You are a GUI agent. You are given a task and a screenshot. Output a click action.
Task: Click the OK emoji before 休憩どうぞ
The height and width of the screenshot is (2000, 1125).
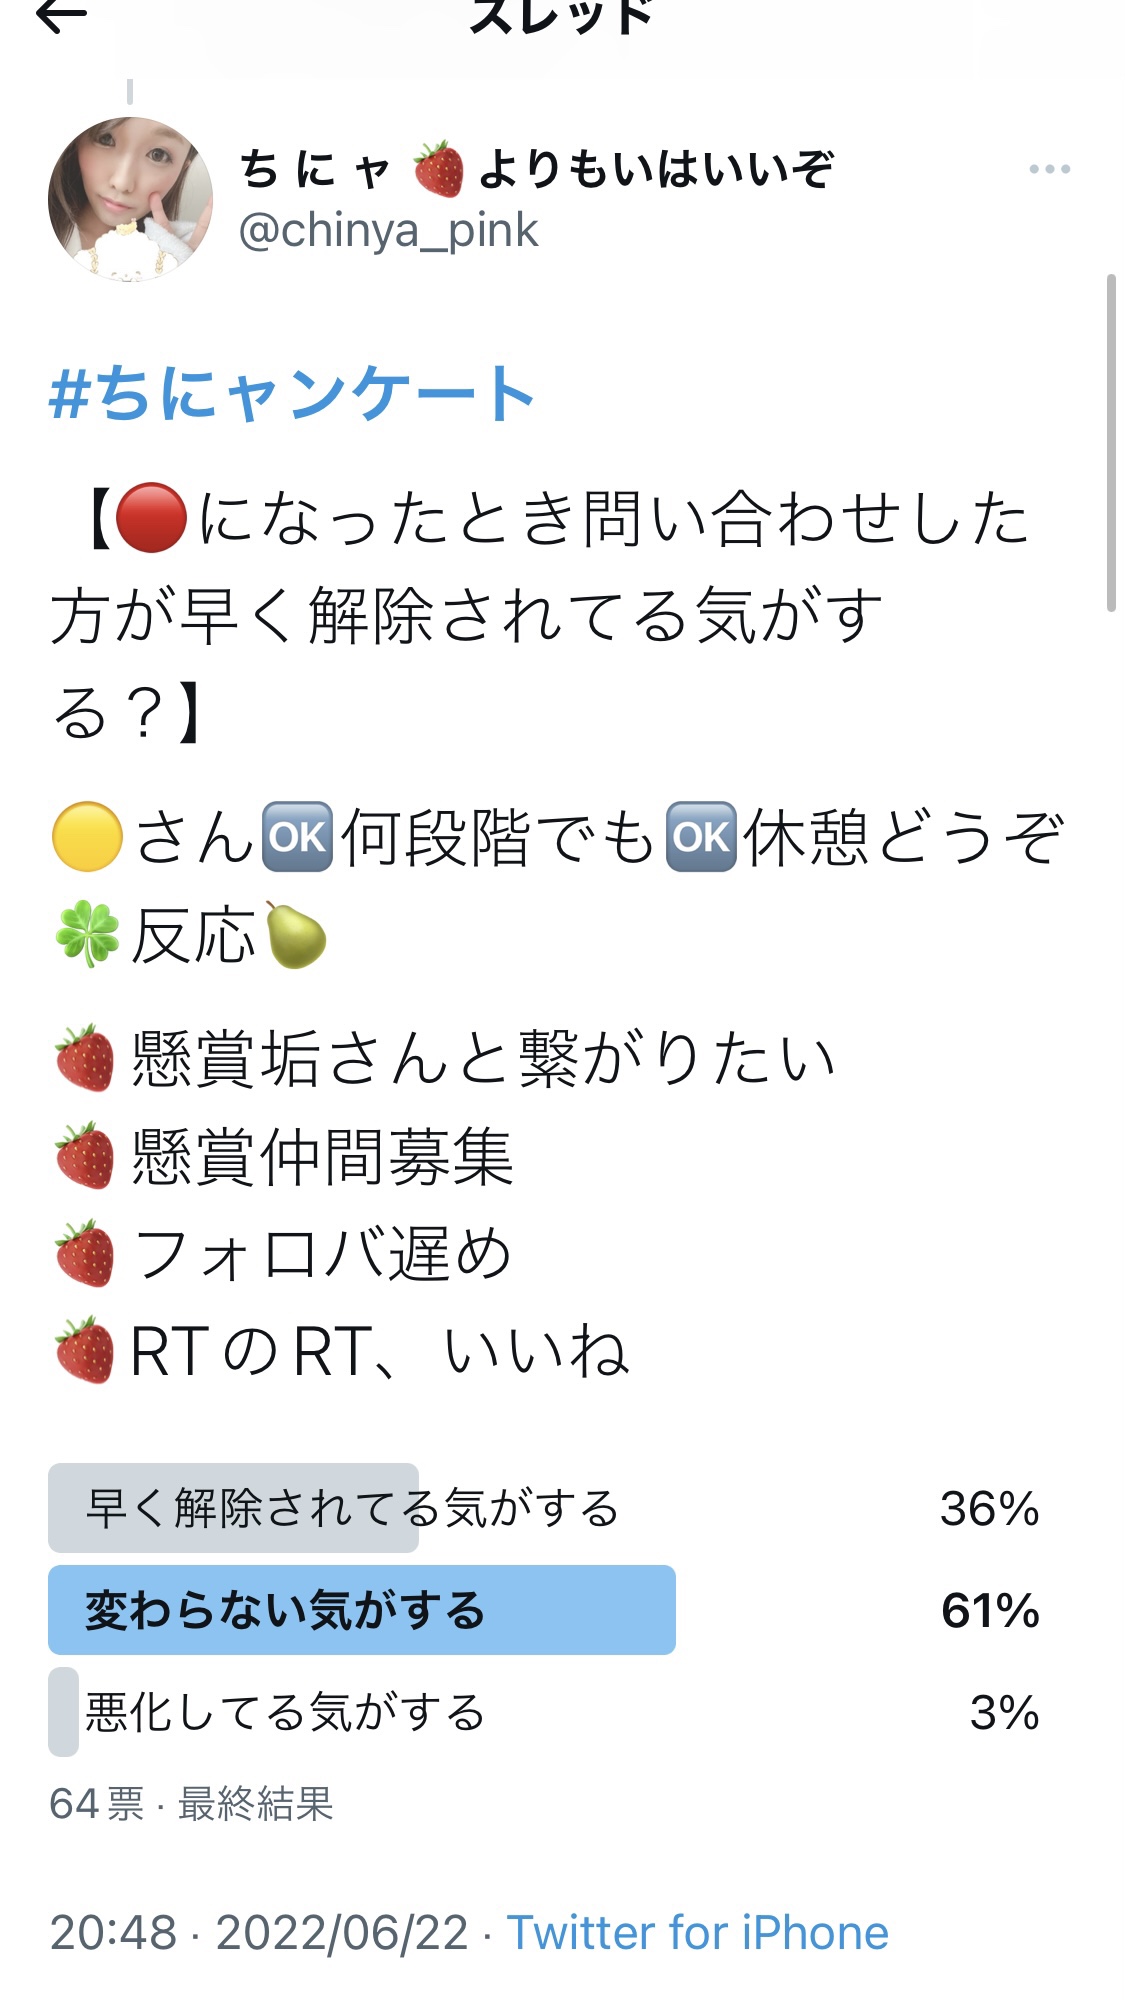(x=701, y=837)
